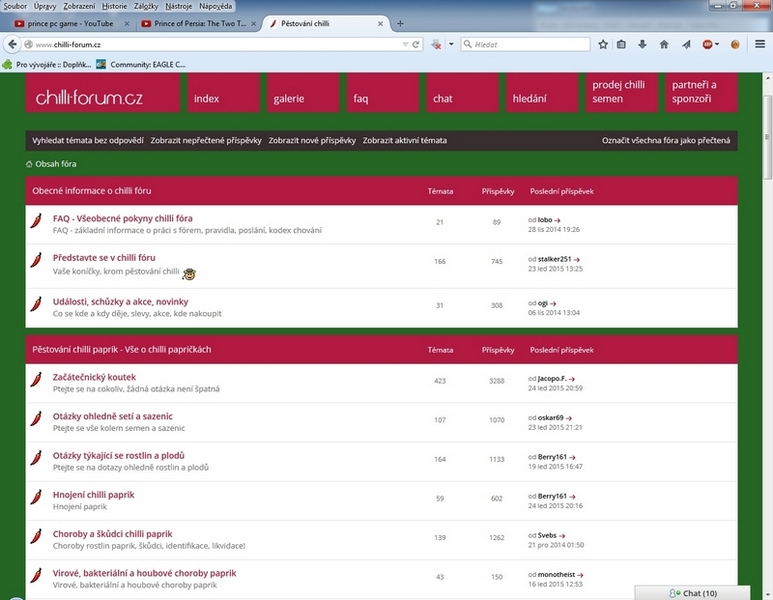Expand the dropdown arrow beside the download-blocked icon
773x600 pixels.
pyautogui.click(x=451, y=44)
